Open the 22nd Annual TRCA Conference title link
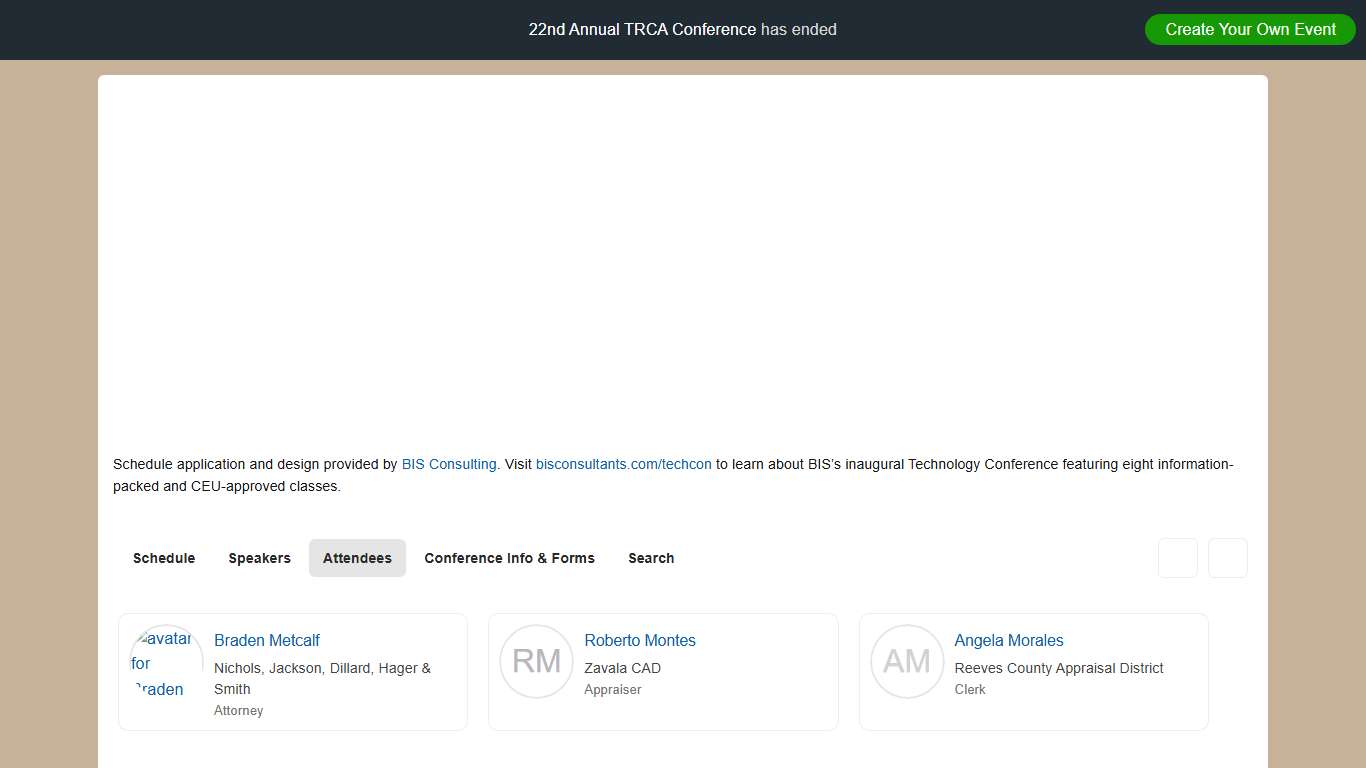1366x768 pixels. (x=642, y=30)
